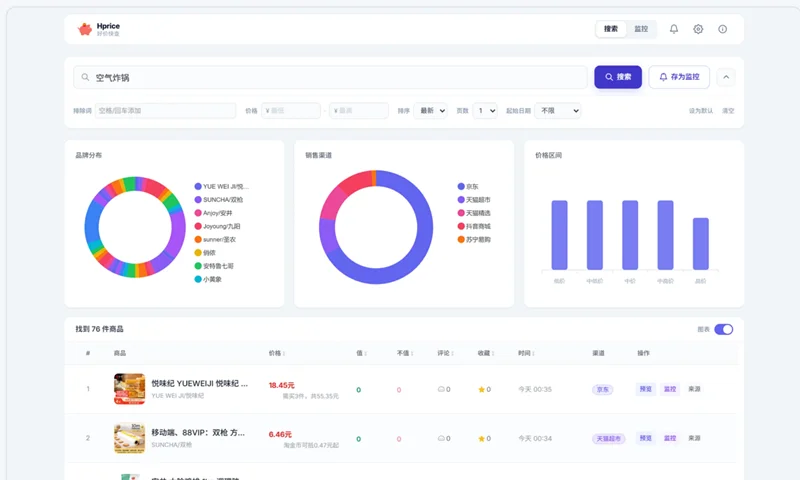Open notifications bell in top bar
This screenshot has width=800, height=480.
pyautogui.click(x=673, y=29)
